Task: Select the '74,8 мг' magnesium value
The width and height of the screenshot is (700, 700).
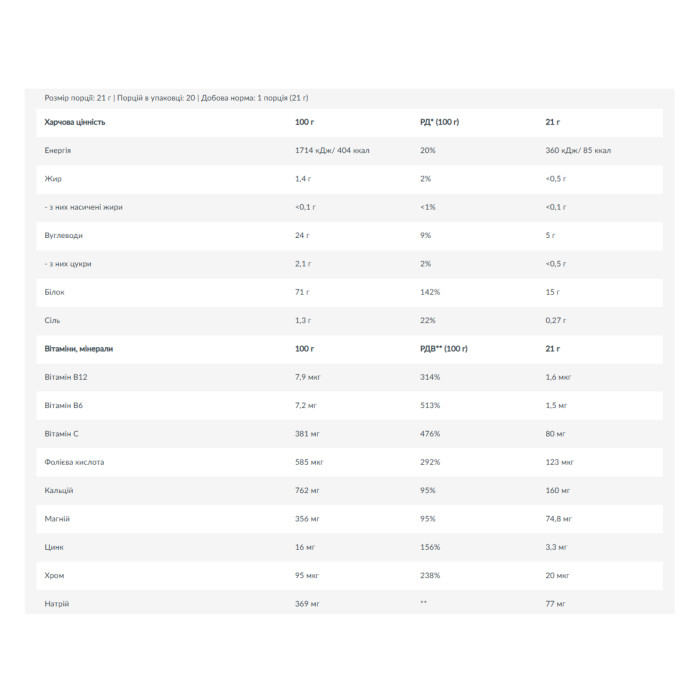Action: click(x=558, y=519)
